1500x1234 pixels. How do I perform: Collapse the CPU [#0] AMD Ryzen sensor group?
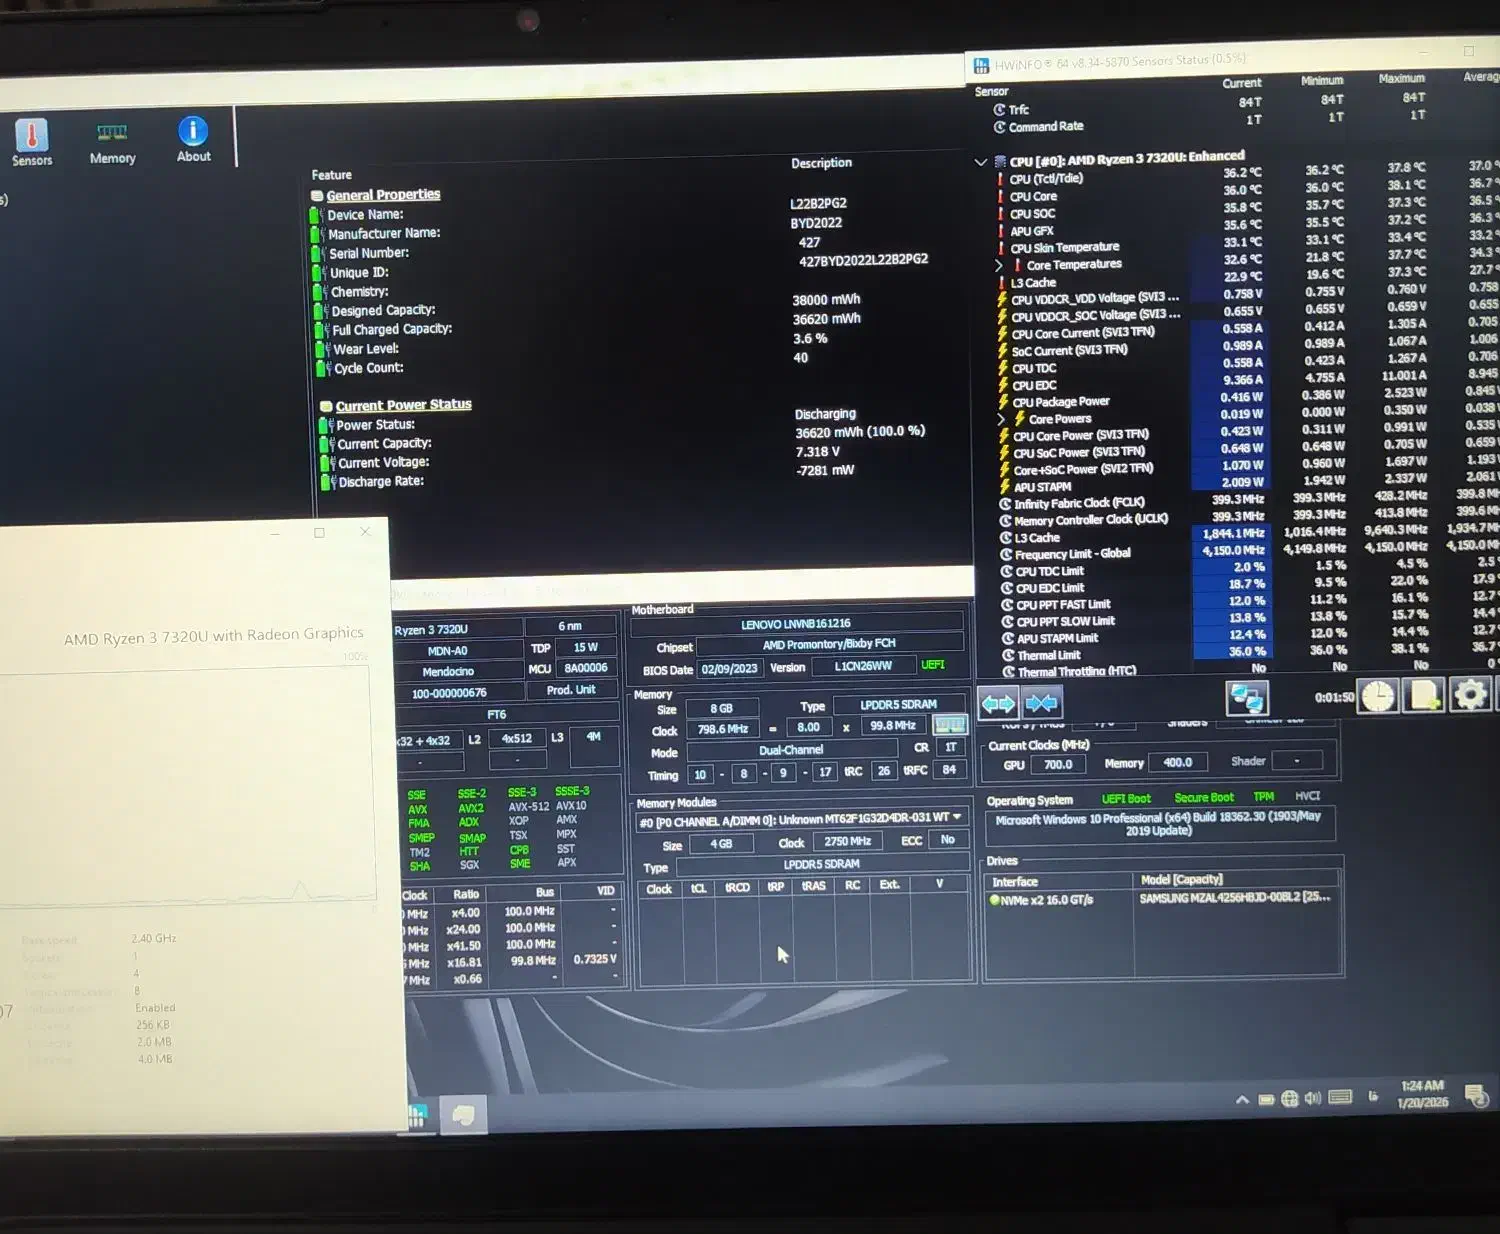981,161
